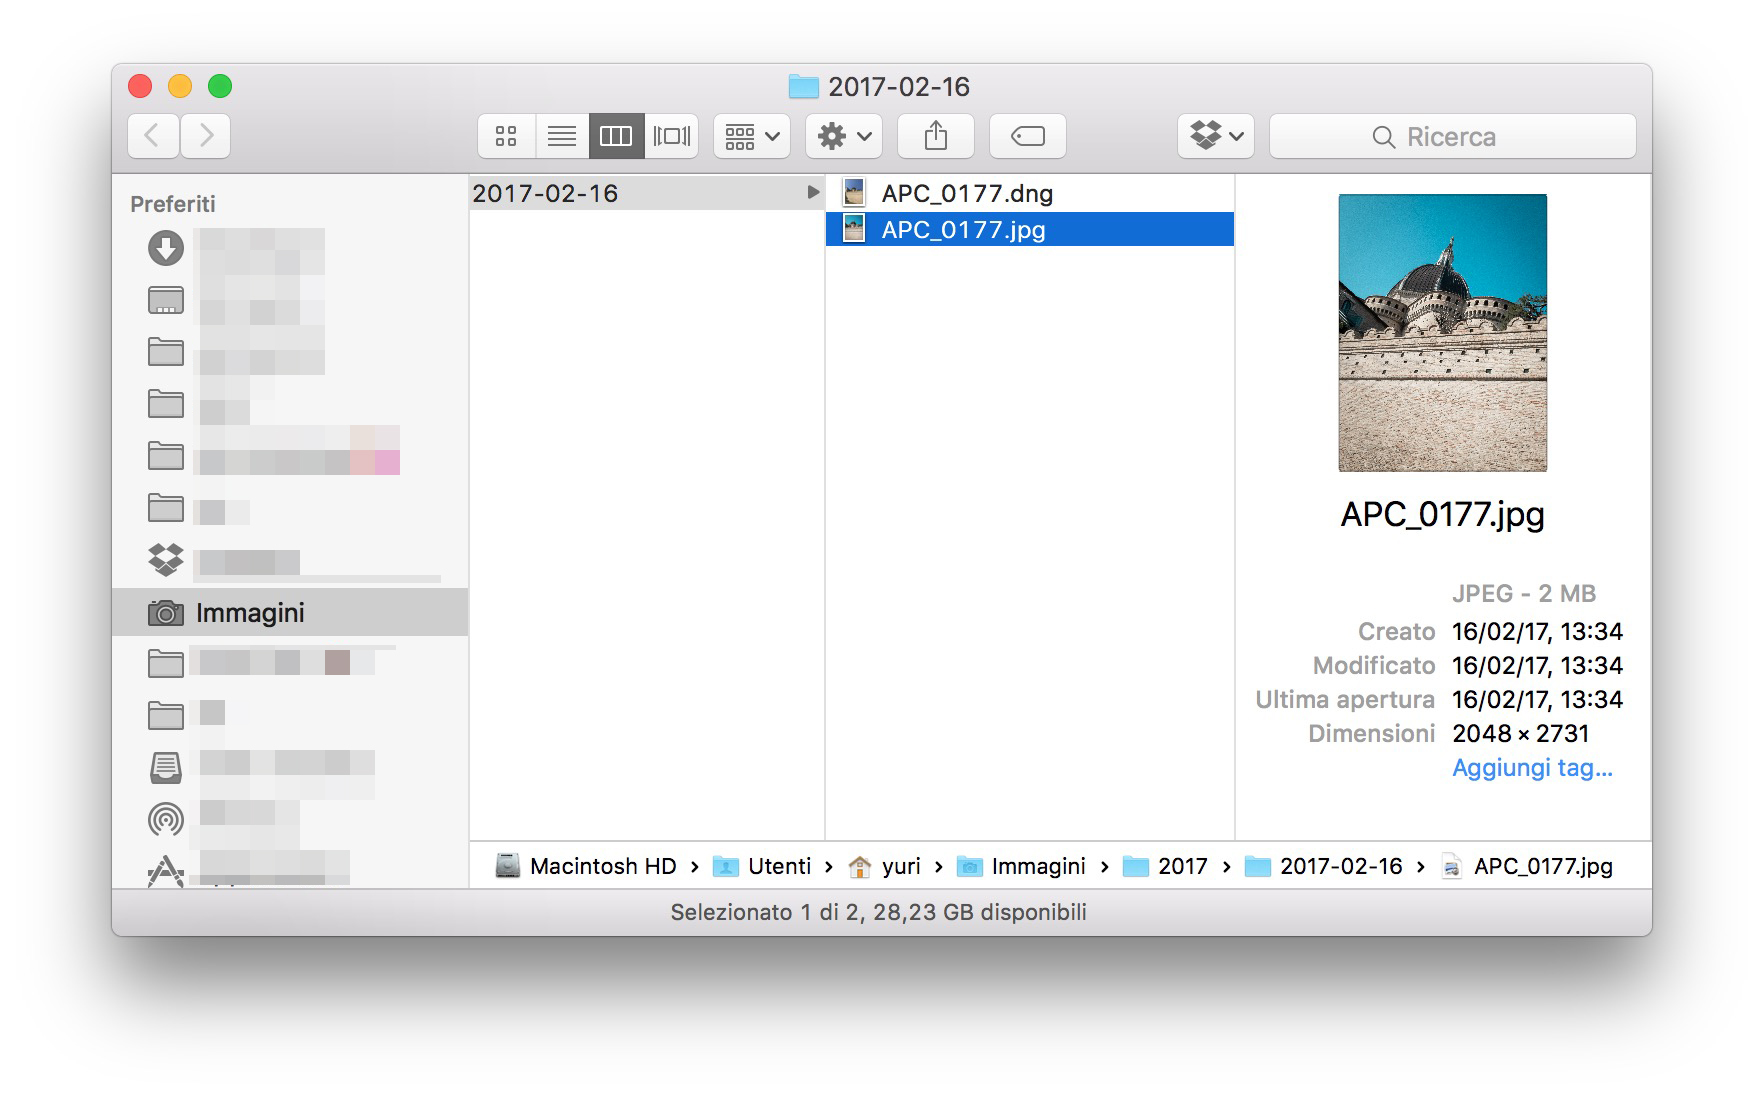Open the Dropbox toolbar dropdown
1764x1096 pixels.
coord(1216,136)
